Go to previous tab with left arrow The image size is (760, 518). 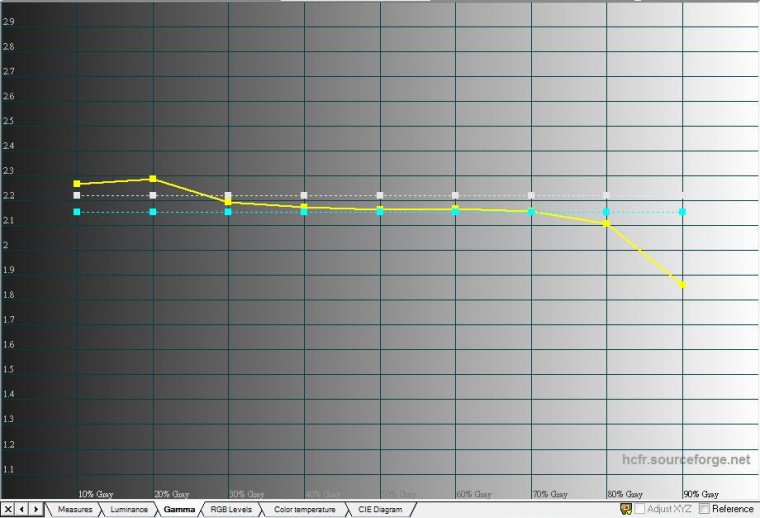click(22, 509)
